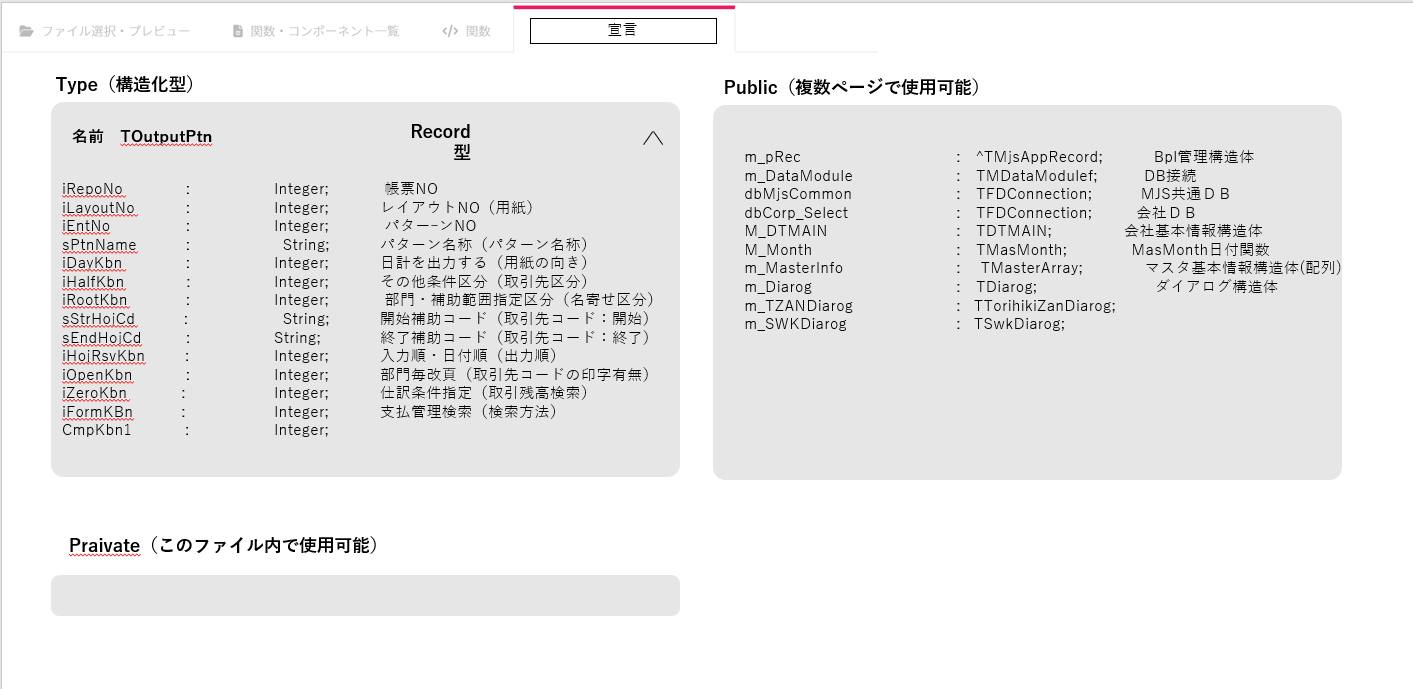Click inside the empty Praivate panel
This screenshot has height=689, width=1413.
pyautogui.click(x=365, y=595)
